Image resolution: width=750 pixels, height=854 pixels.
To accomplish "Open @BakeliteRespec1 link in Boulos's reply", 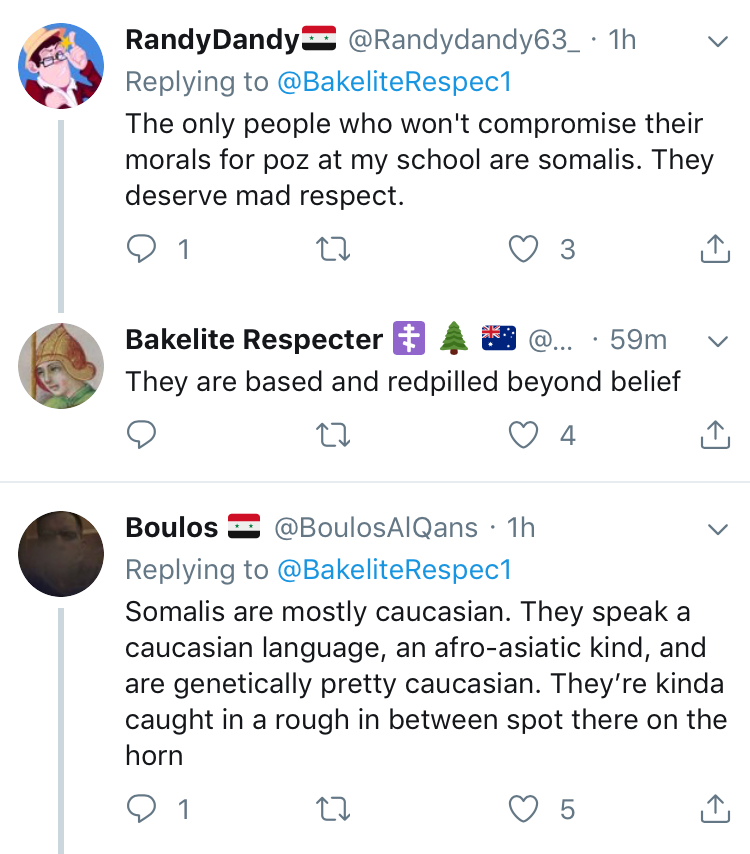I will 395,570.
